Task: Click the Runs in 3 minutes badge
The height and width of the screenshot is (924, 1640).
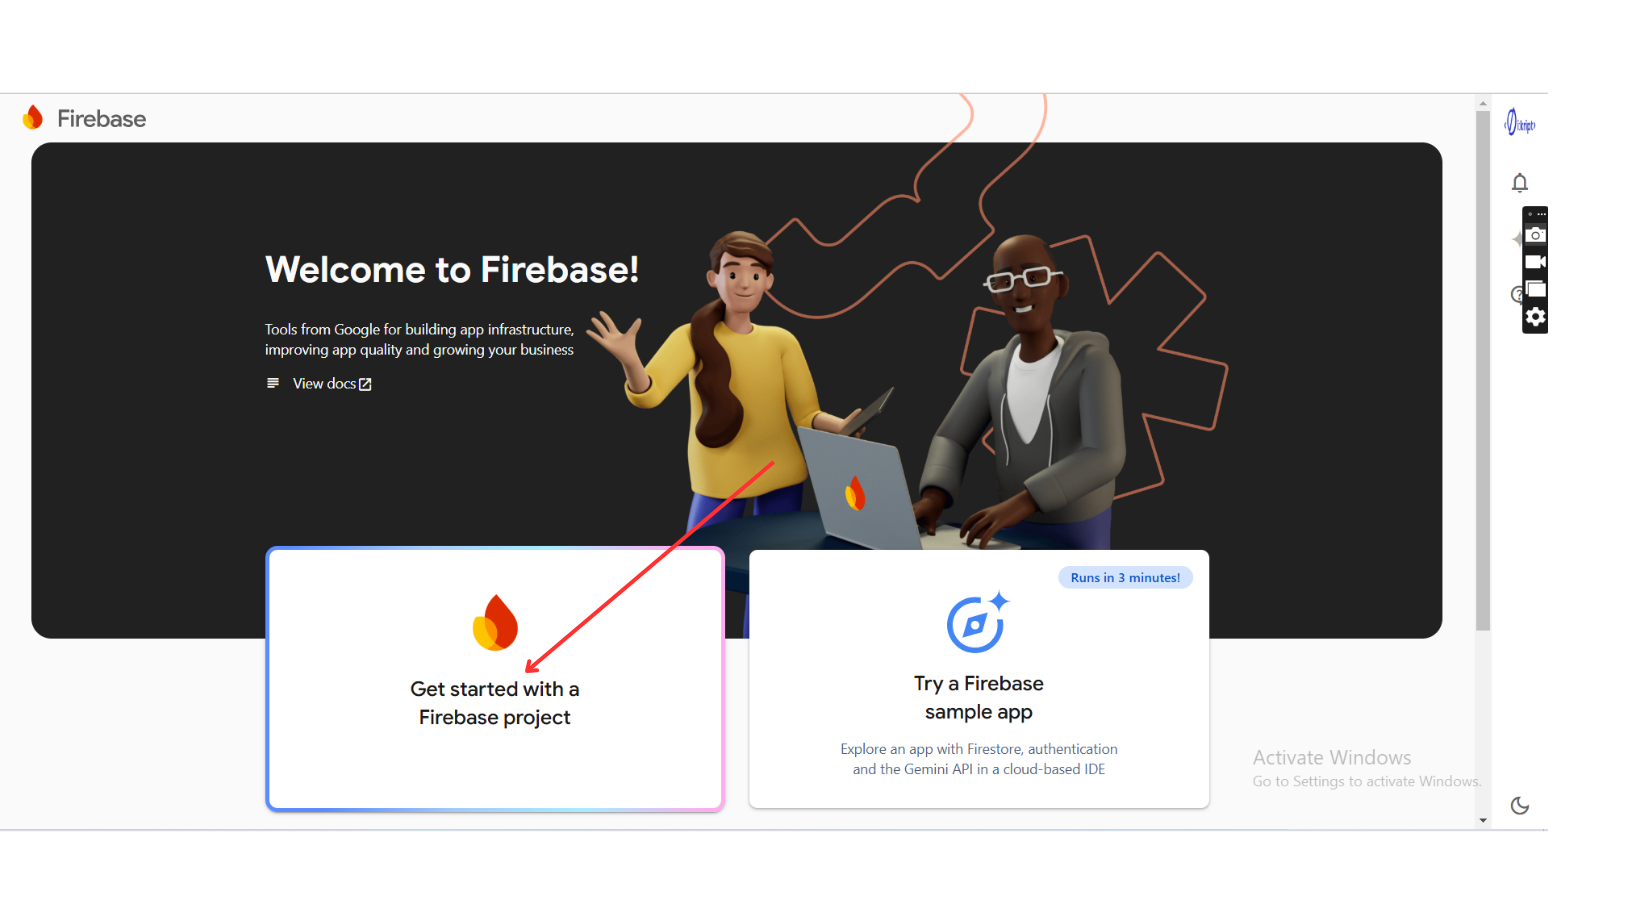Action: pos(1125,577)
